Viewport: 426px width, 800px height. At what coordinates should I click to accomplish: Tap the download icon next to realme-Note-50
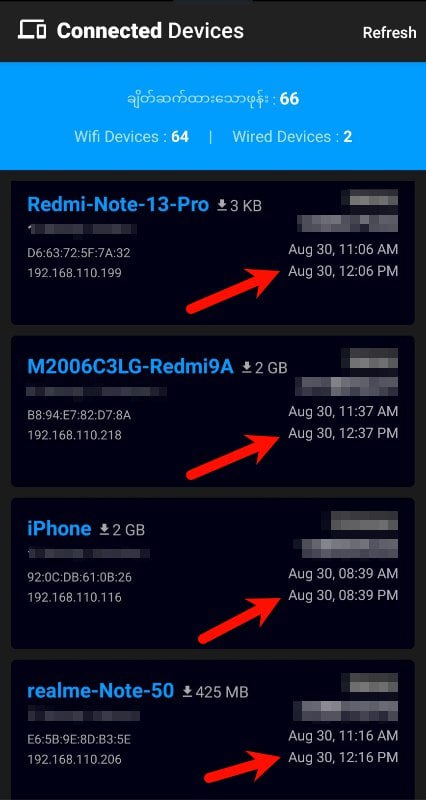(x=188, y=691)
